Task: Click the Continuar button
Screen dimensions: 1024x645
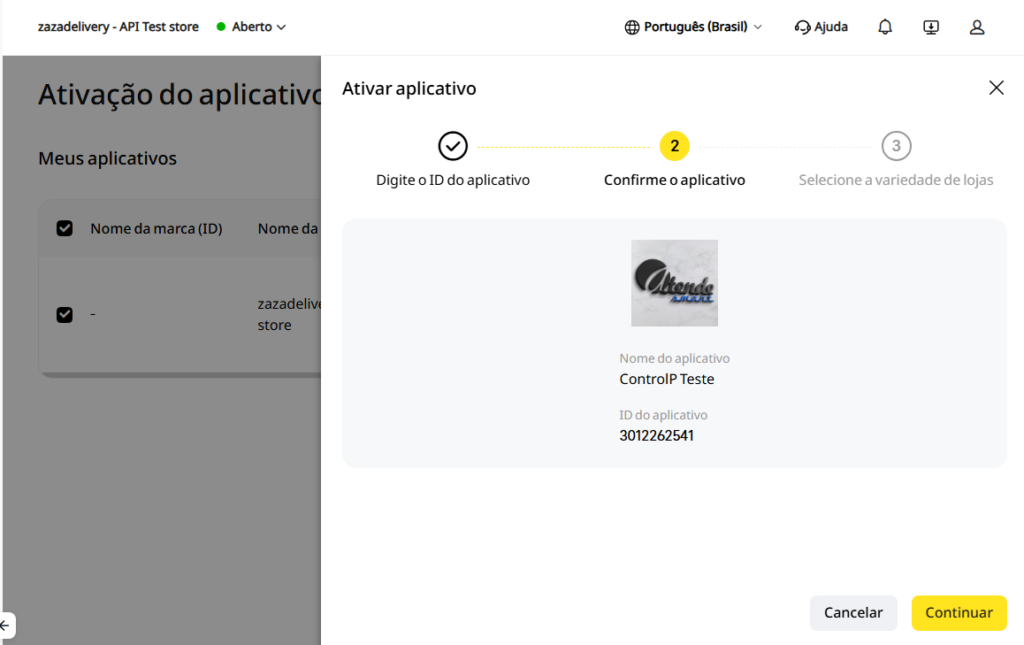Action: (x=959, y=612)
